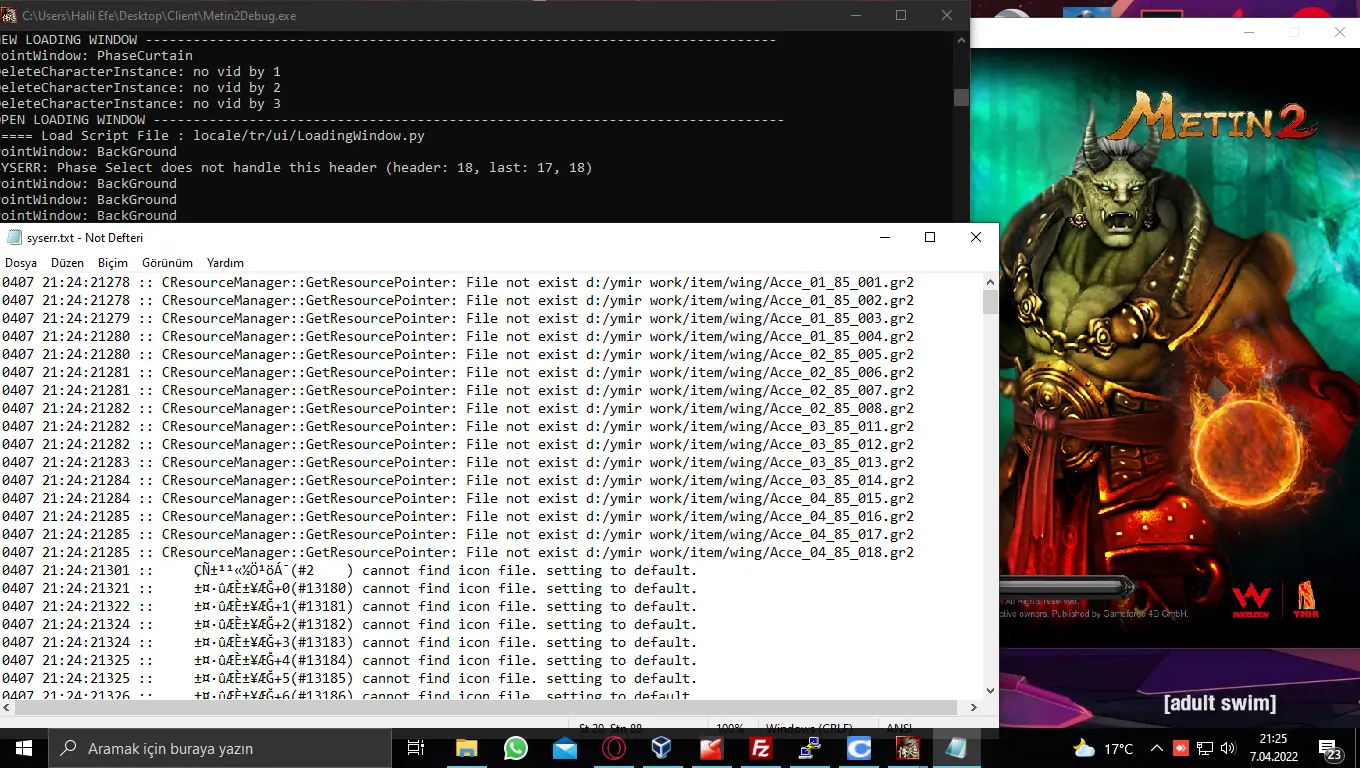Open the clock showing 21:25 7.04.2022
This screenshot has height=768, width=1360.
click(x=1273, y=748)
